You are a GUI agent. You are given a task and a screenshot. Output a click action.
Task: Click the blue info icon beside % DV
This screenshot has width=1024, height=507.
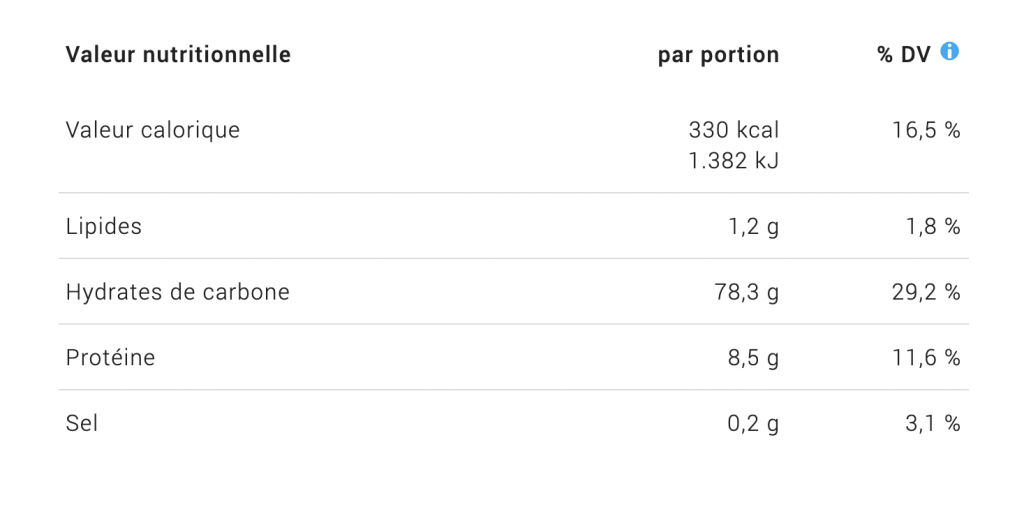(x=950, y=51)
